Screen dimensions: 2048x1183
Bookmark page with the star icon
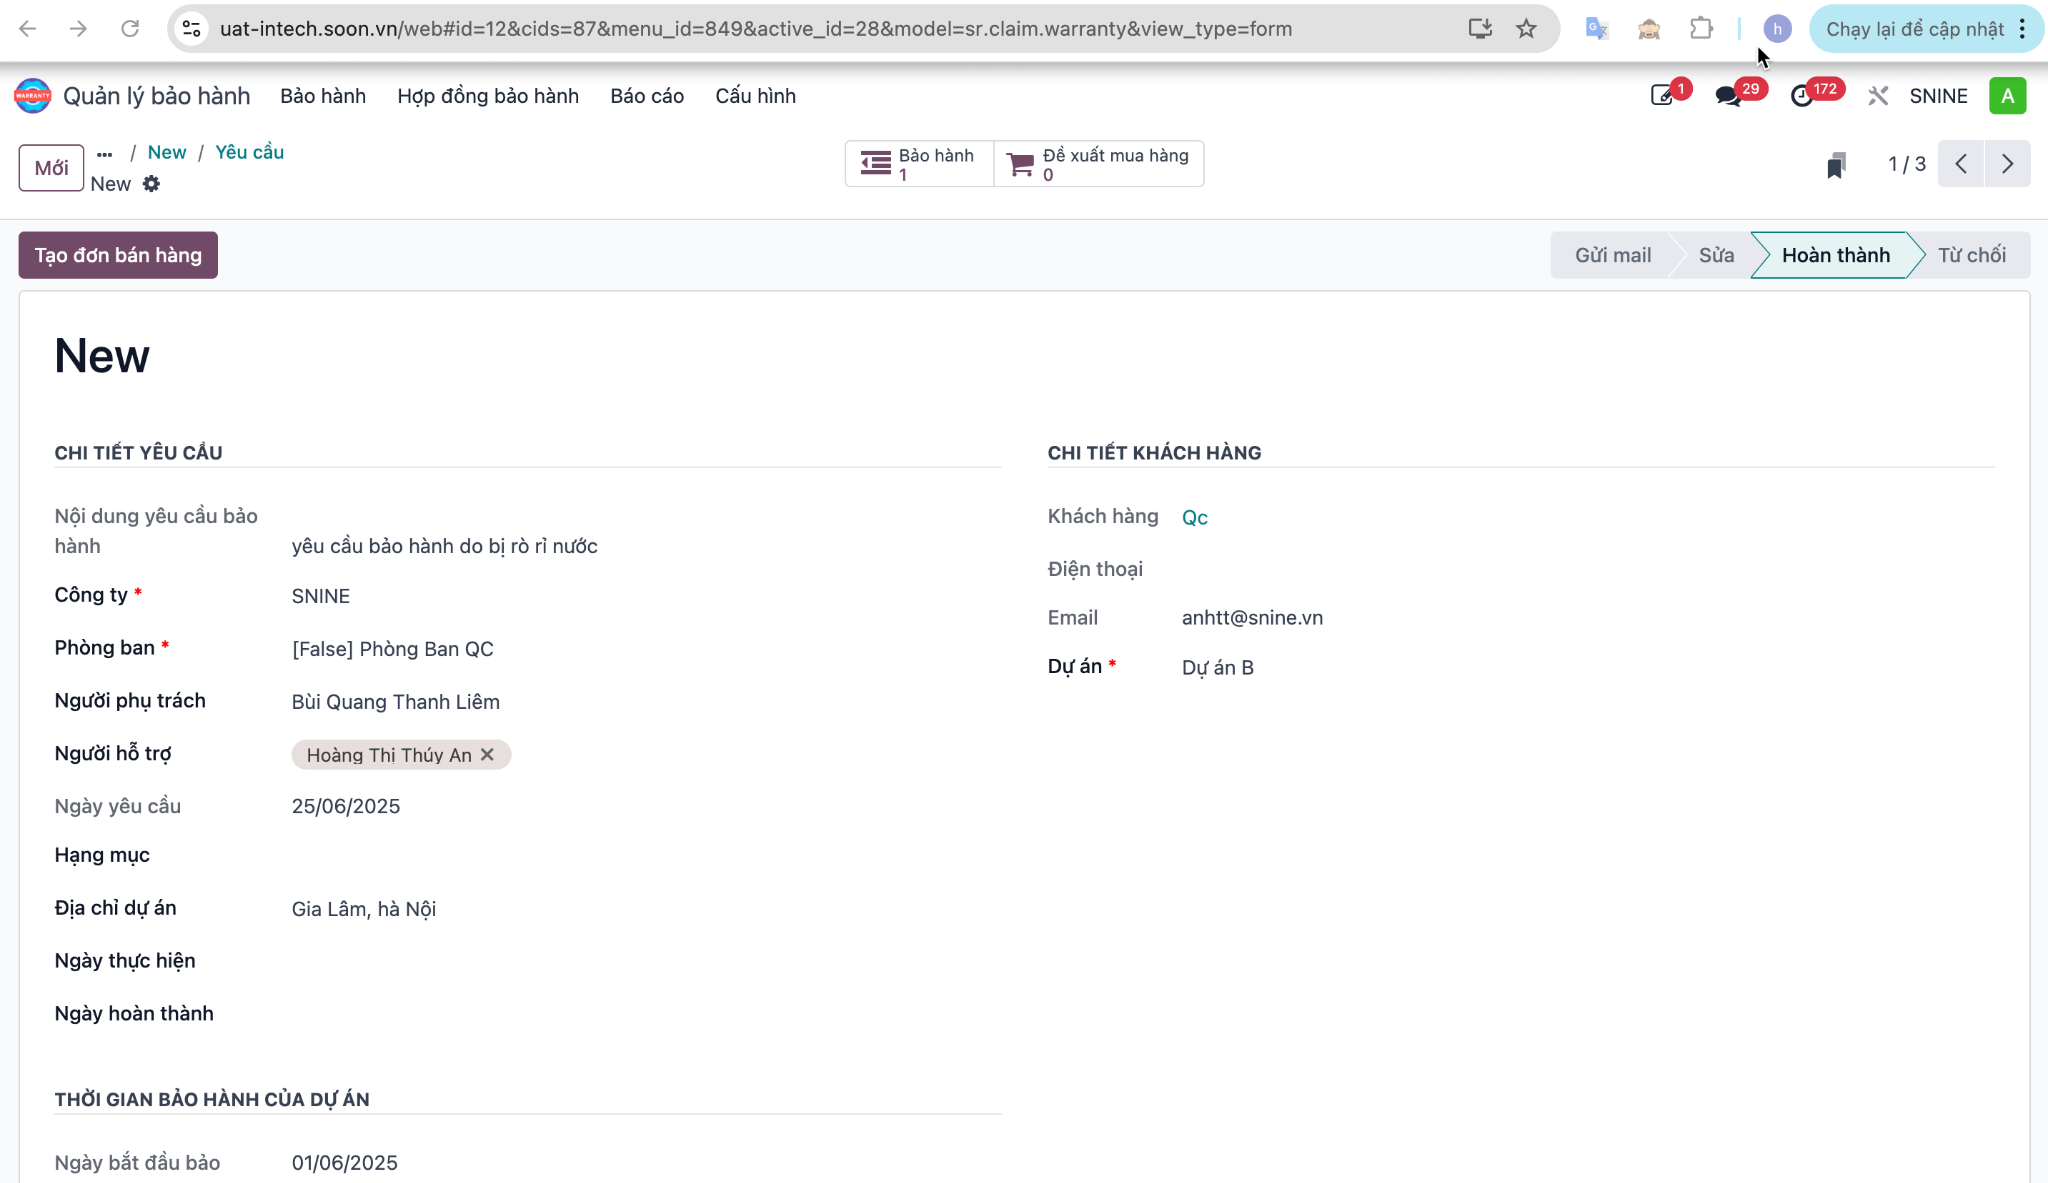1526,29
